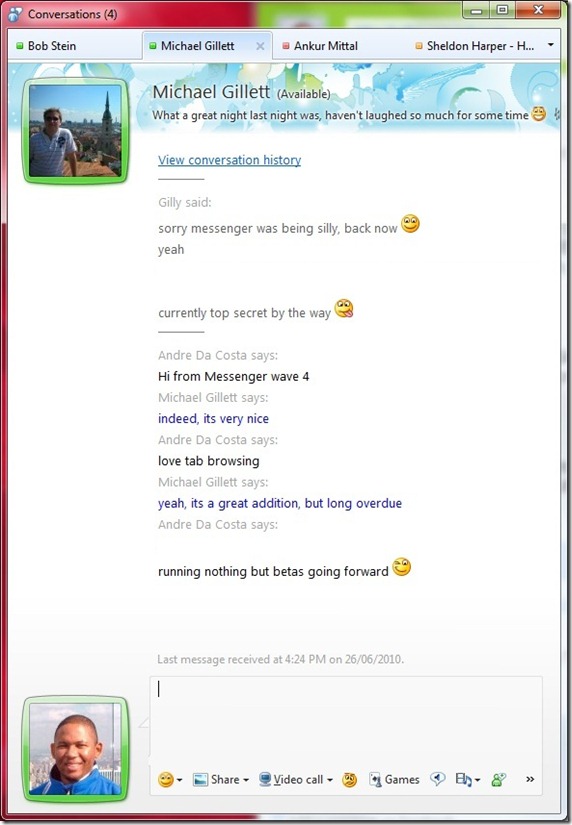Image resolution: width=572 pixels, height=825 pixels.
Task: Send a wink using the wink icon
Action: tap(349, 779)
